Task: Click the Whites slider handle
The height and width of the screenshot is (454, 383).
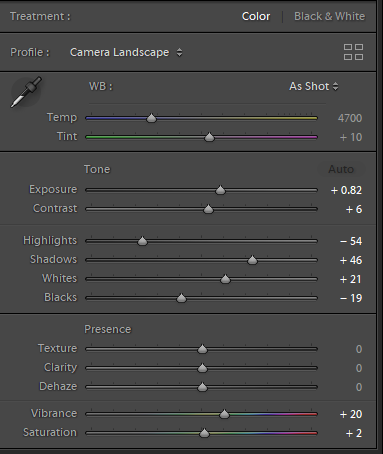Action: coord(225,279)
